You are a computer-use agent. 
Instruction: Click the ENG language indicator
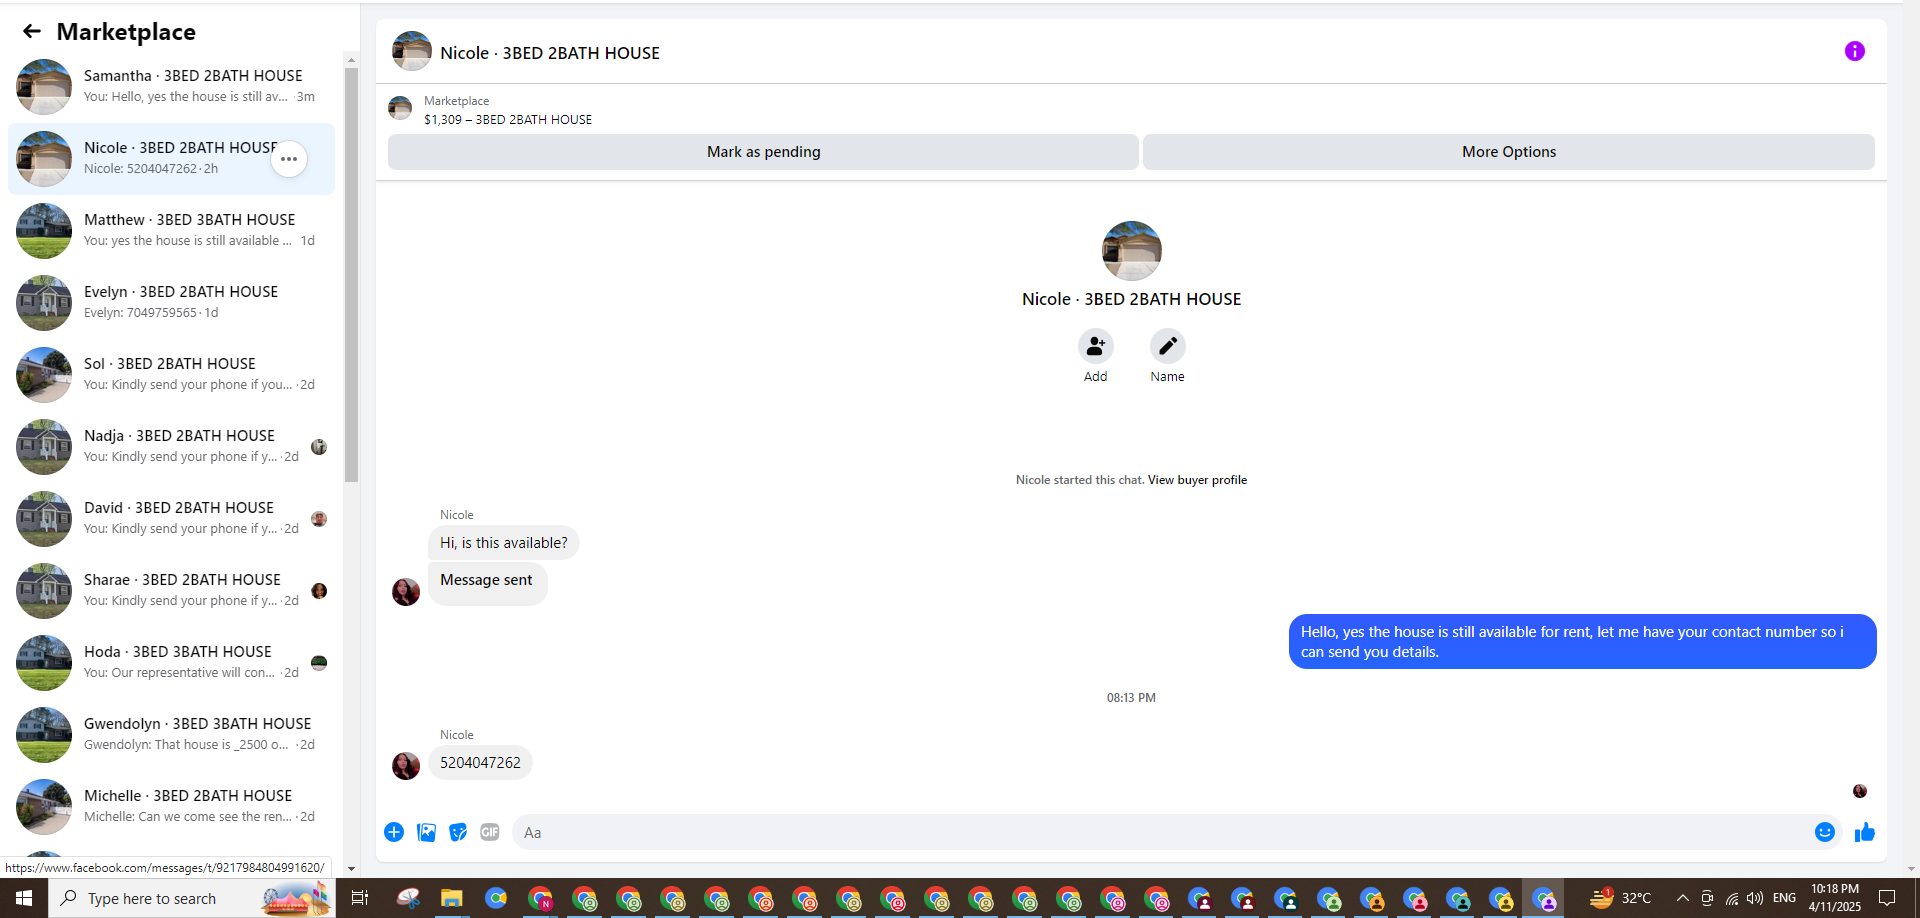[1784, 898]
